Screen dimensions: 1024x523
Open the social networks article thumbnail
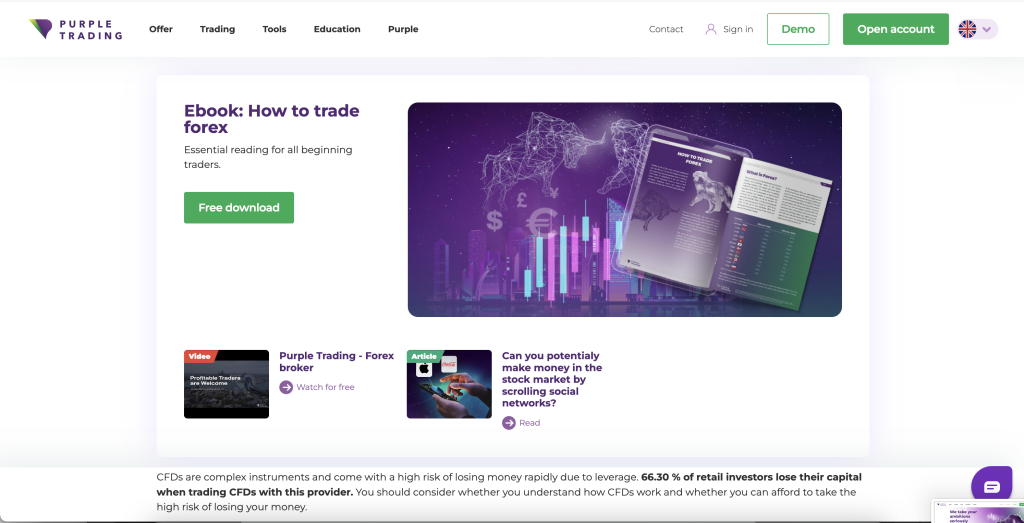(449, 384)
